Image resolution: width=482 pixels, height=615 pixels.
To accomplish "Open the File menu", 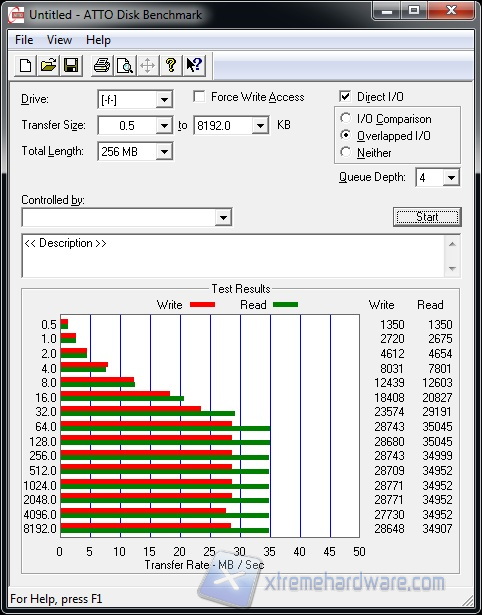I will pyautogui.click(x=24, y=40).
